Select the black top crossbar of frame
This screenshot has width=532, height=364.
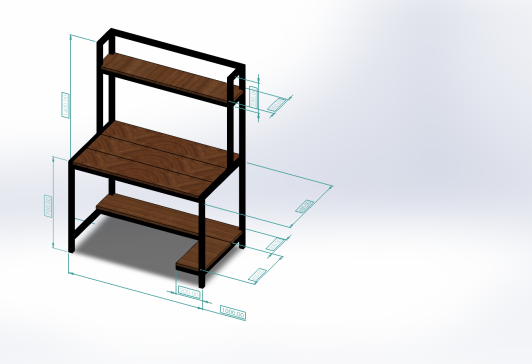(177, 47)
